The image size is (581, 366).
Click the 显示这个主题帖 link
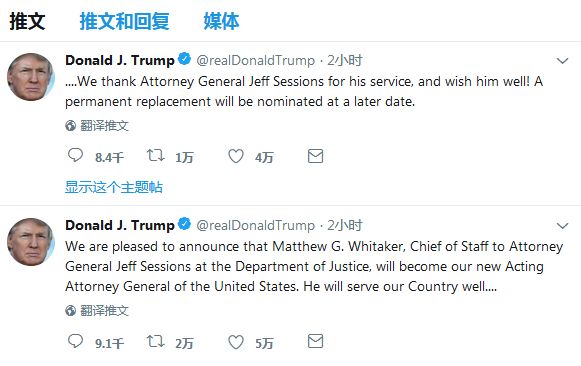click(114, 187)
